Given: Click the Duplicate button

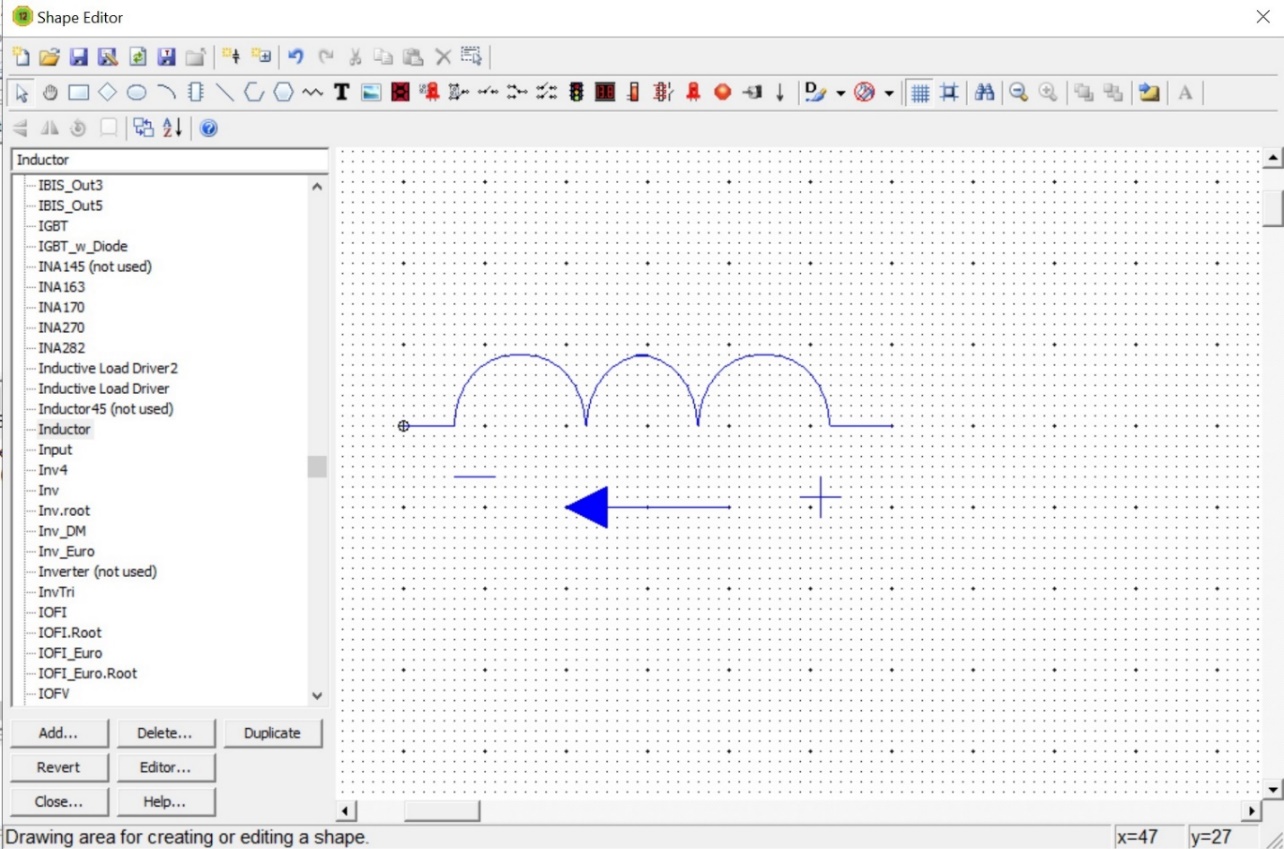Looking at the screenshot, I should pyautogui.click(x=272, y=733).
